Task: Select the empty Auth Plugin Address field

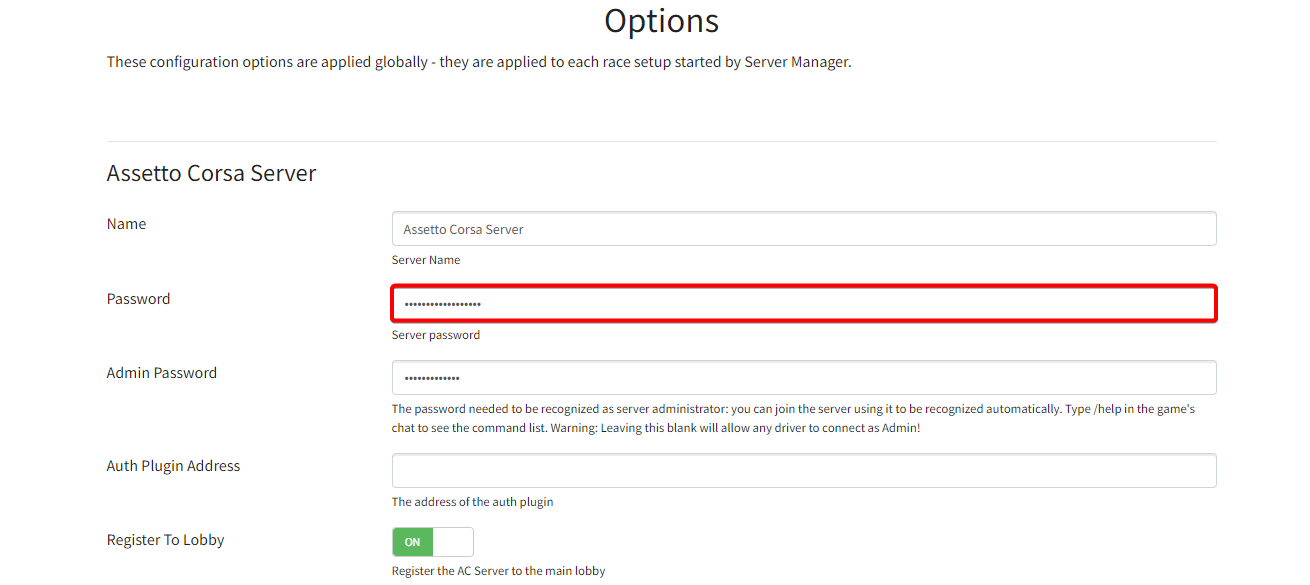Action: pos(803,471)
